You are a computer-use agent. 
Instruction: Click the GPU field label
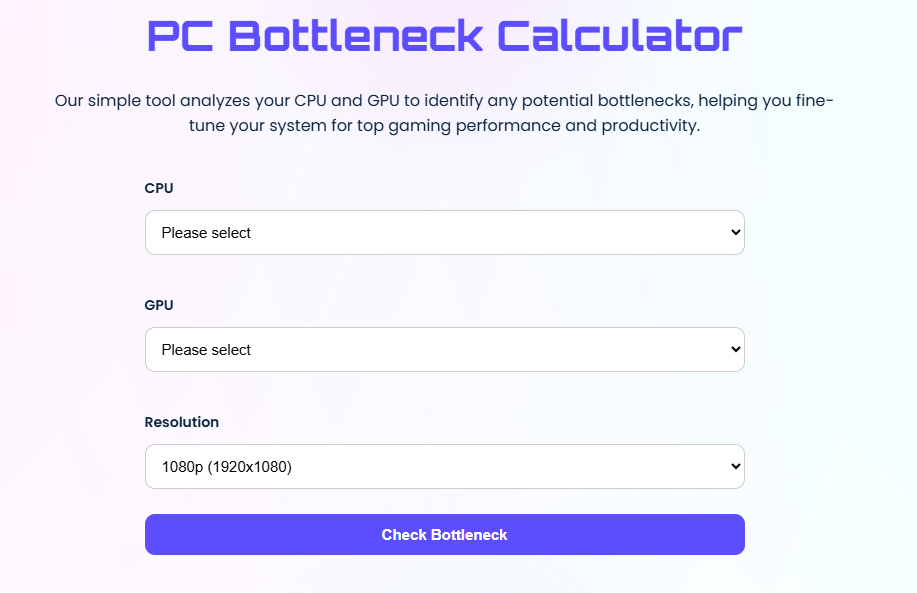tap(158, 305)
